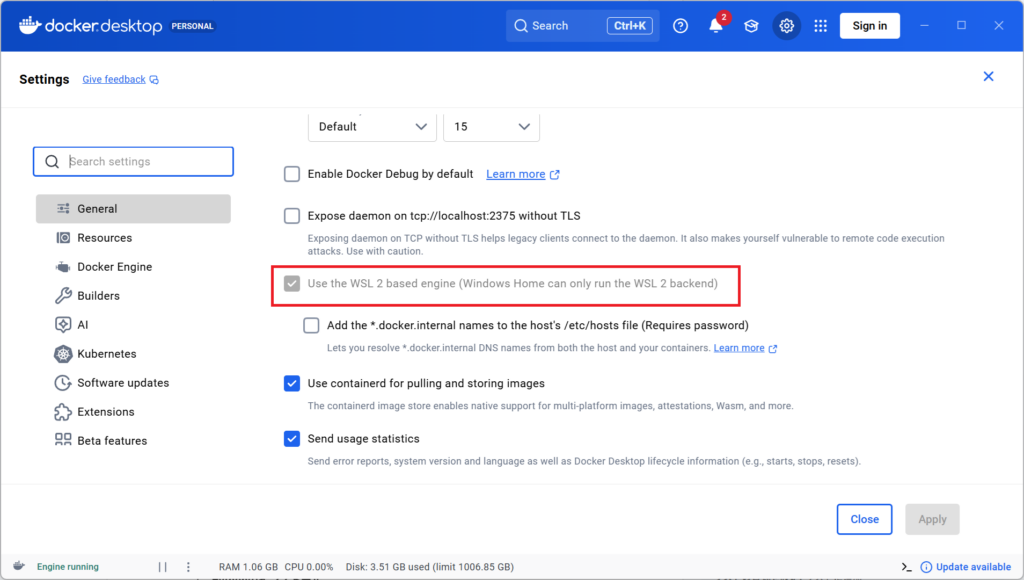Image resolution: width=1024 pixels, height=580 pixels.
Task: Open the apps grid icon
Action: (x=821, y=25)
